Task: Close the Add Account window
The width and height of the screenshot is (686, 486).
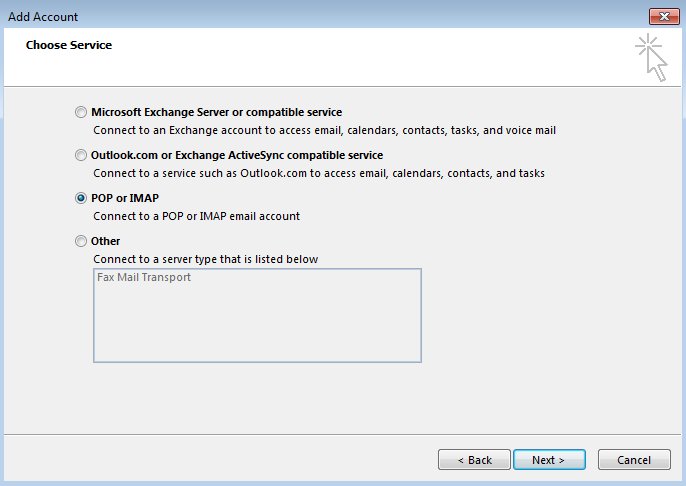Action: tap(663, 16)
